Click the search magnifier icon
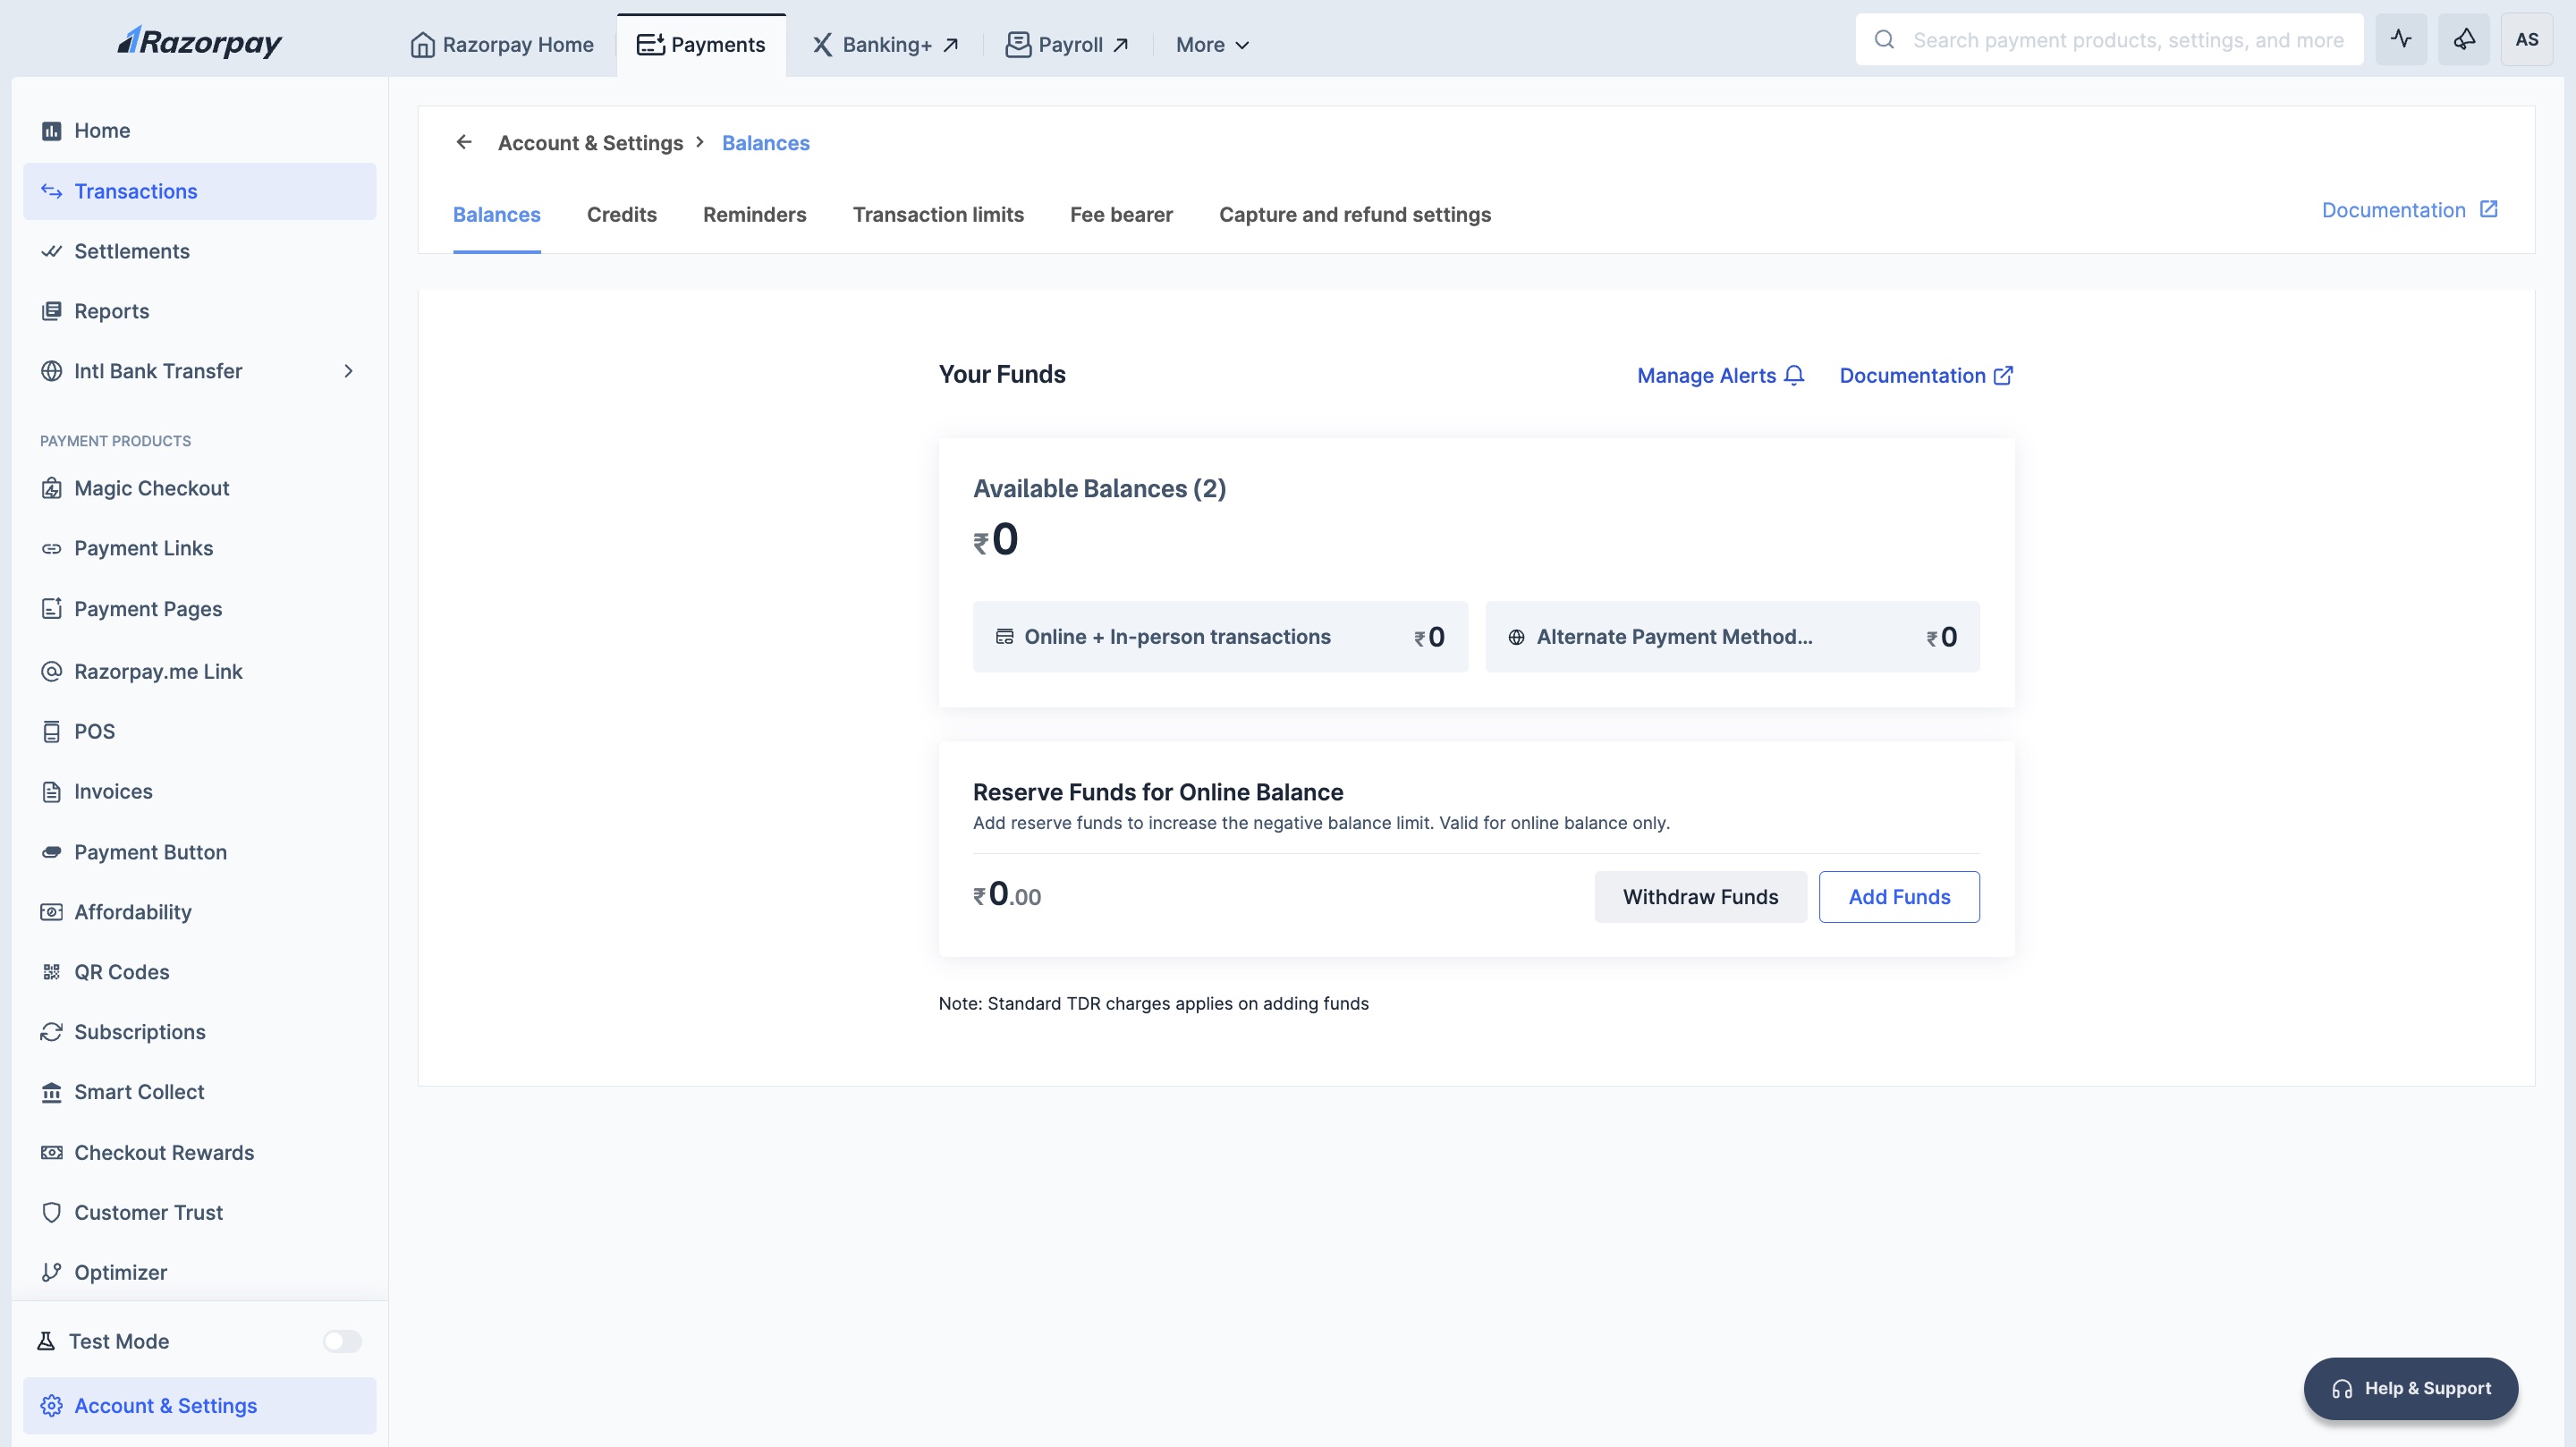 (x=1884, y=40)
